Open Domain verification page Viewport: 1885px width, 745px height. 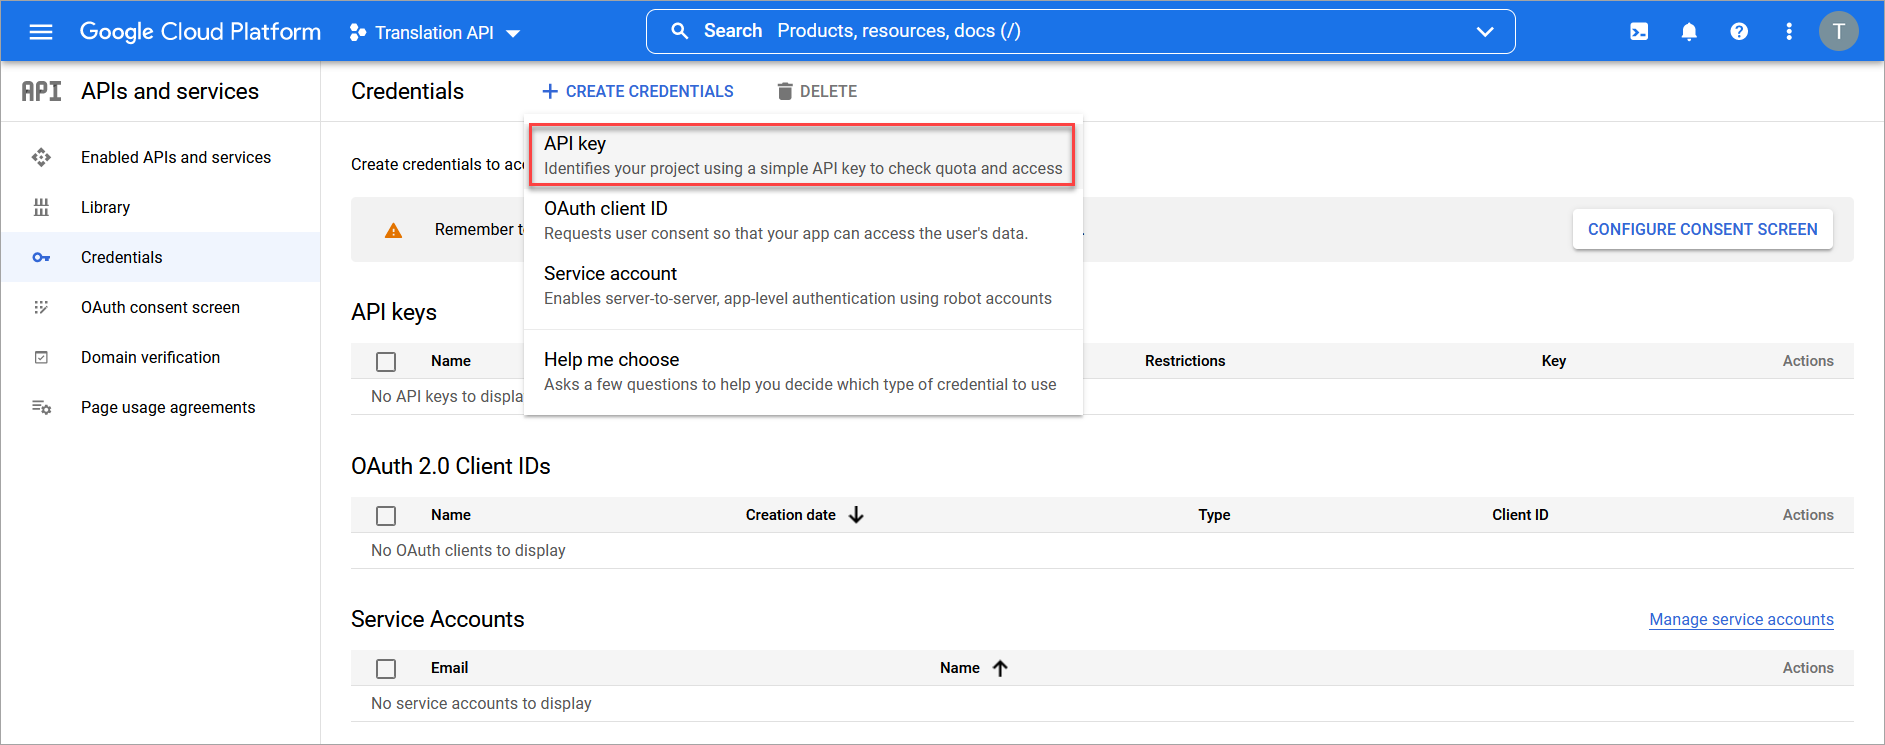(150, 357)
